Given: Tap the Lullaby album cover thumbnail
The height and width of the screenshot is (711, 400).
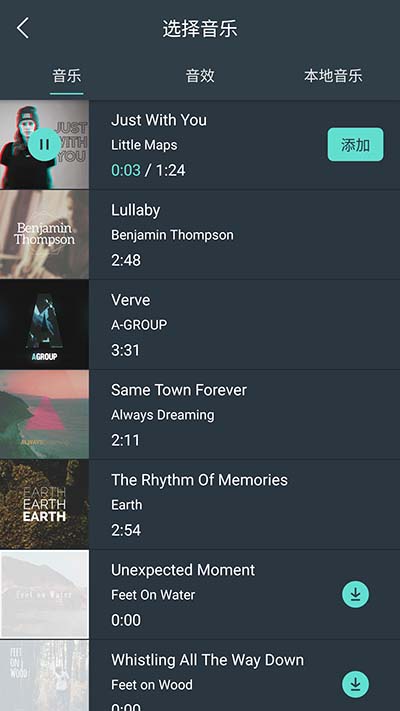Looking at the screenshot, I should click(x=44, y=234).
